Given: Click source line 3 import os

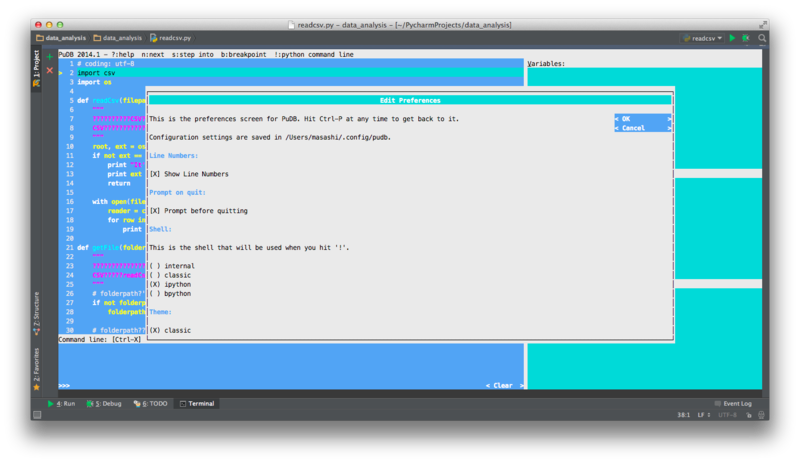Looking at the screenshot, I should pos(291,82).
